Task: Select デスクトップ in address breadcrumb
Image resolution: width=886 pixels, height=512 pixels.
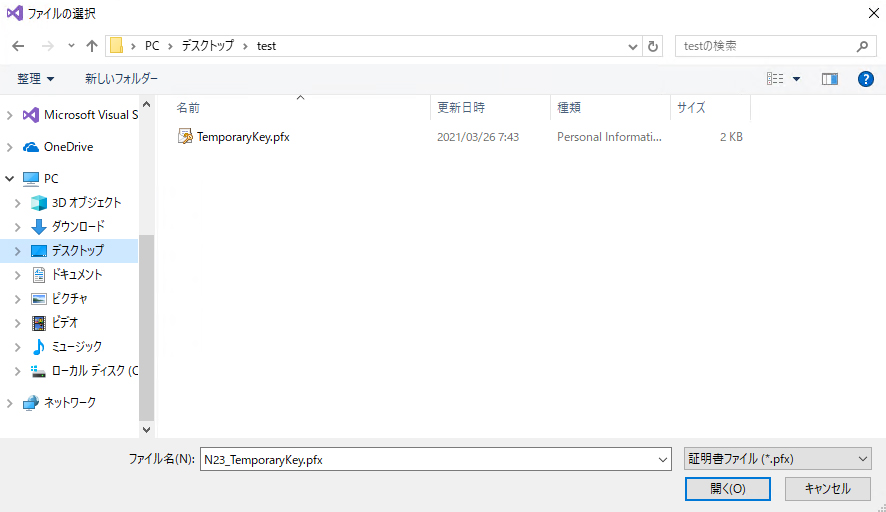Action: (x=207, y=46)
